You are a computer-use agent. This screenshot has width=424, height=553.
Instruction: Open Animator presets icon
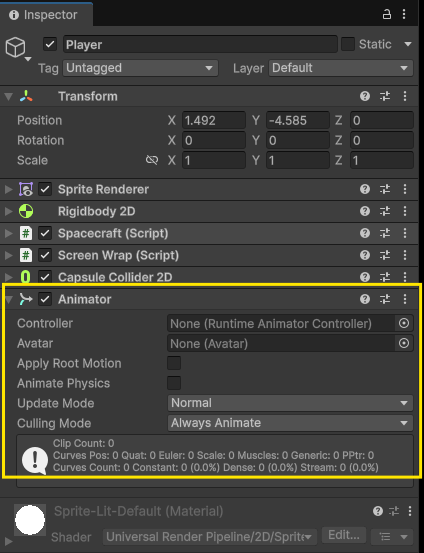tap(385, 299)
